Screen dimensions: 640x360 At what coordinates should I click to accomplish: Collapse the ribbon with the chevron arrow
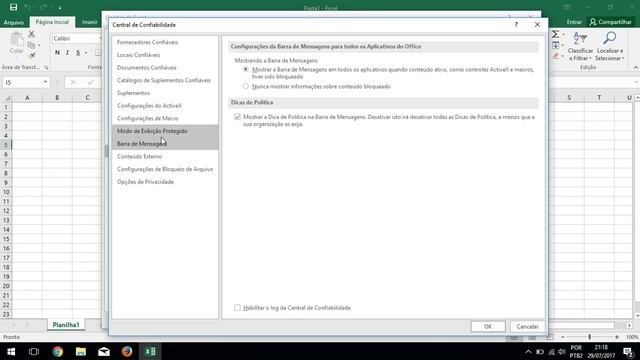pyautogui.click(x=636, y=67)
